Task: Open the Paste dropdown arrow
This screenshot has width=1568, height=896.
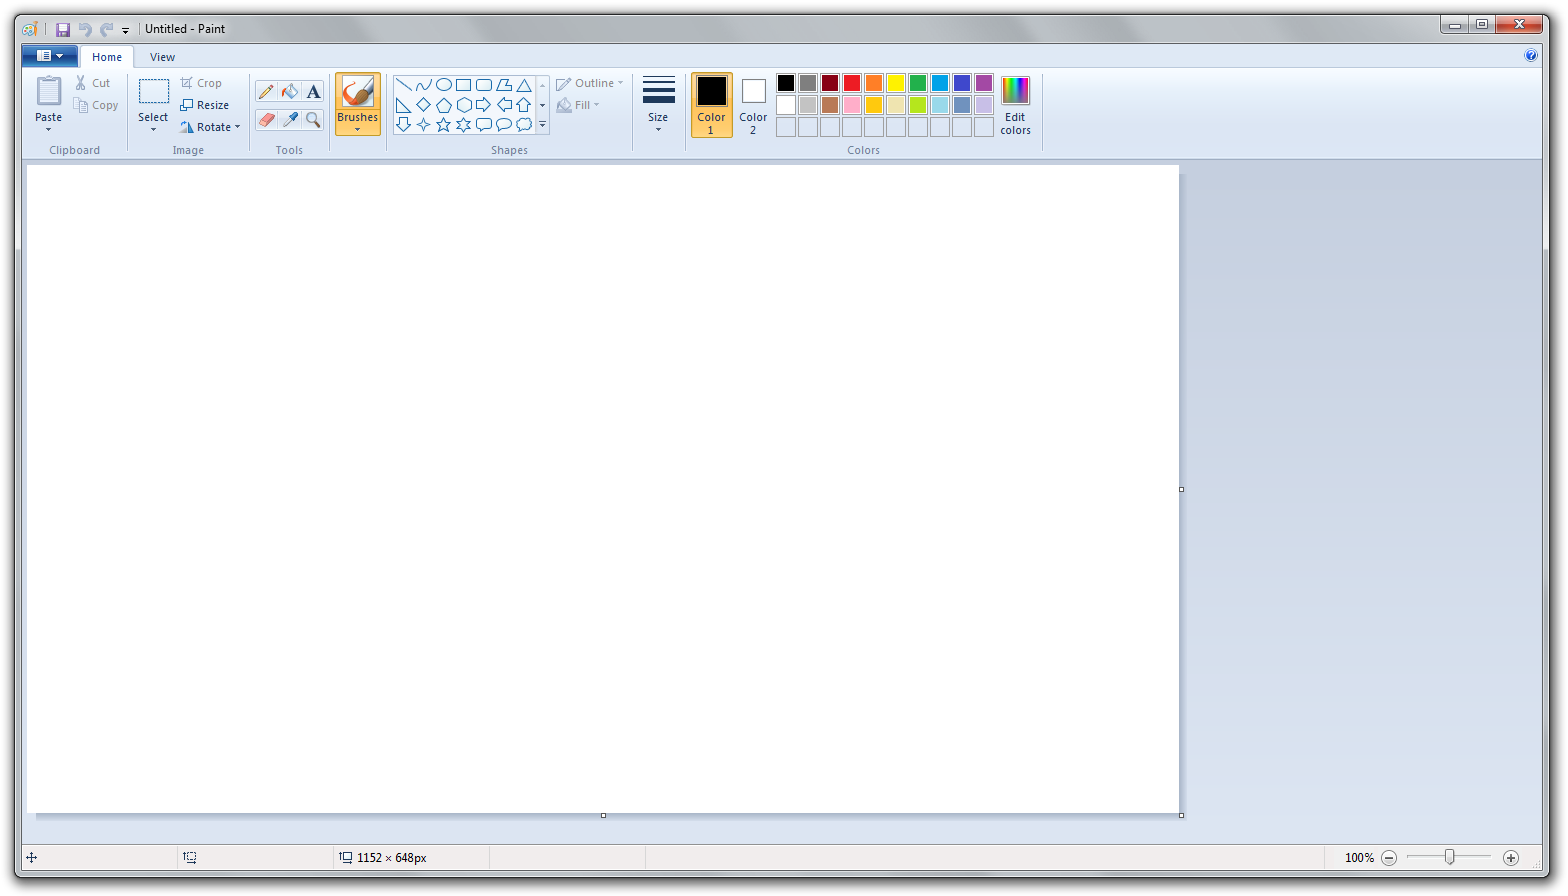Action: point(48,129)
